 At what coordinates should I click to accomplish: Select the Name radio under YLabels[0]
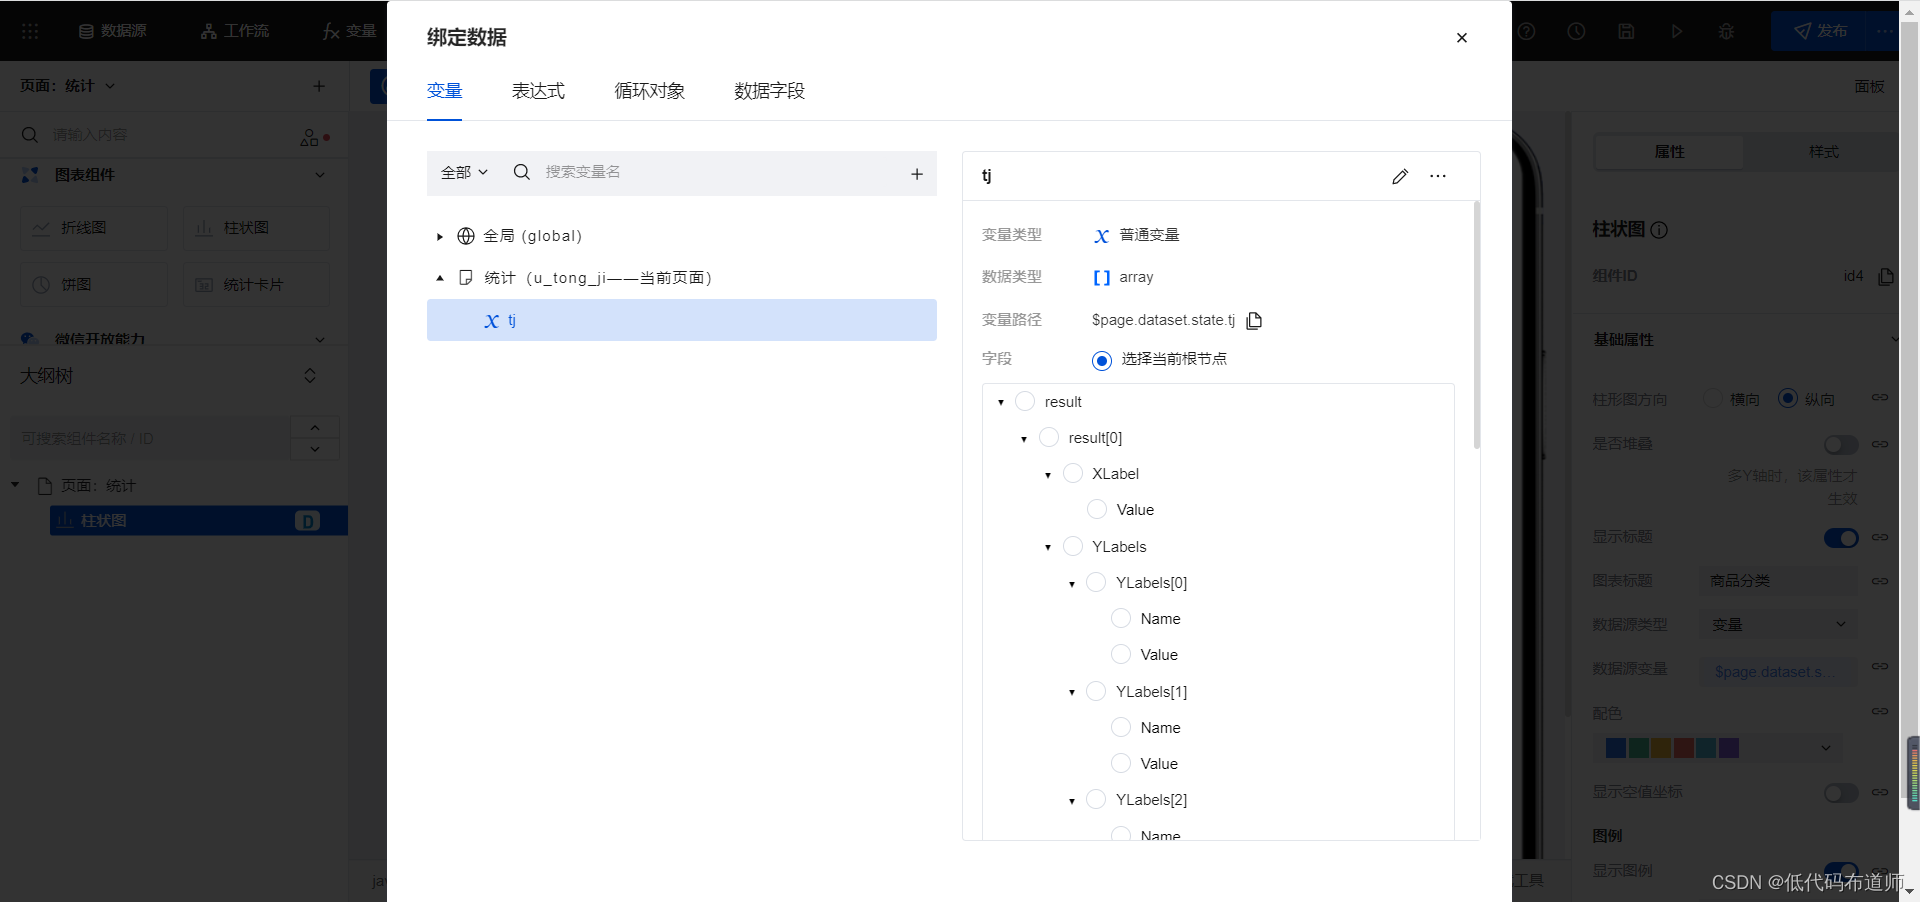tap(1121, 618)
